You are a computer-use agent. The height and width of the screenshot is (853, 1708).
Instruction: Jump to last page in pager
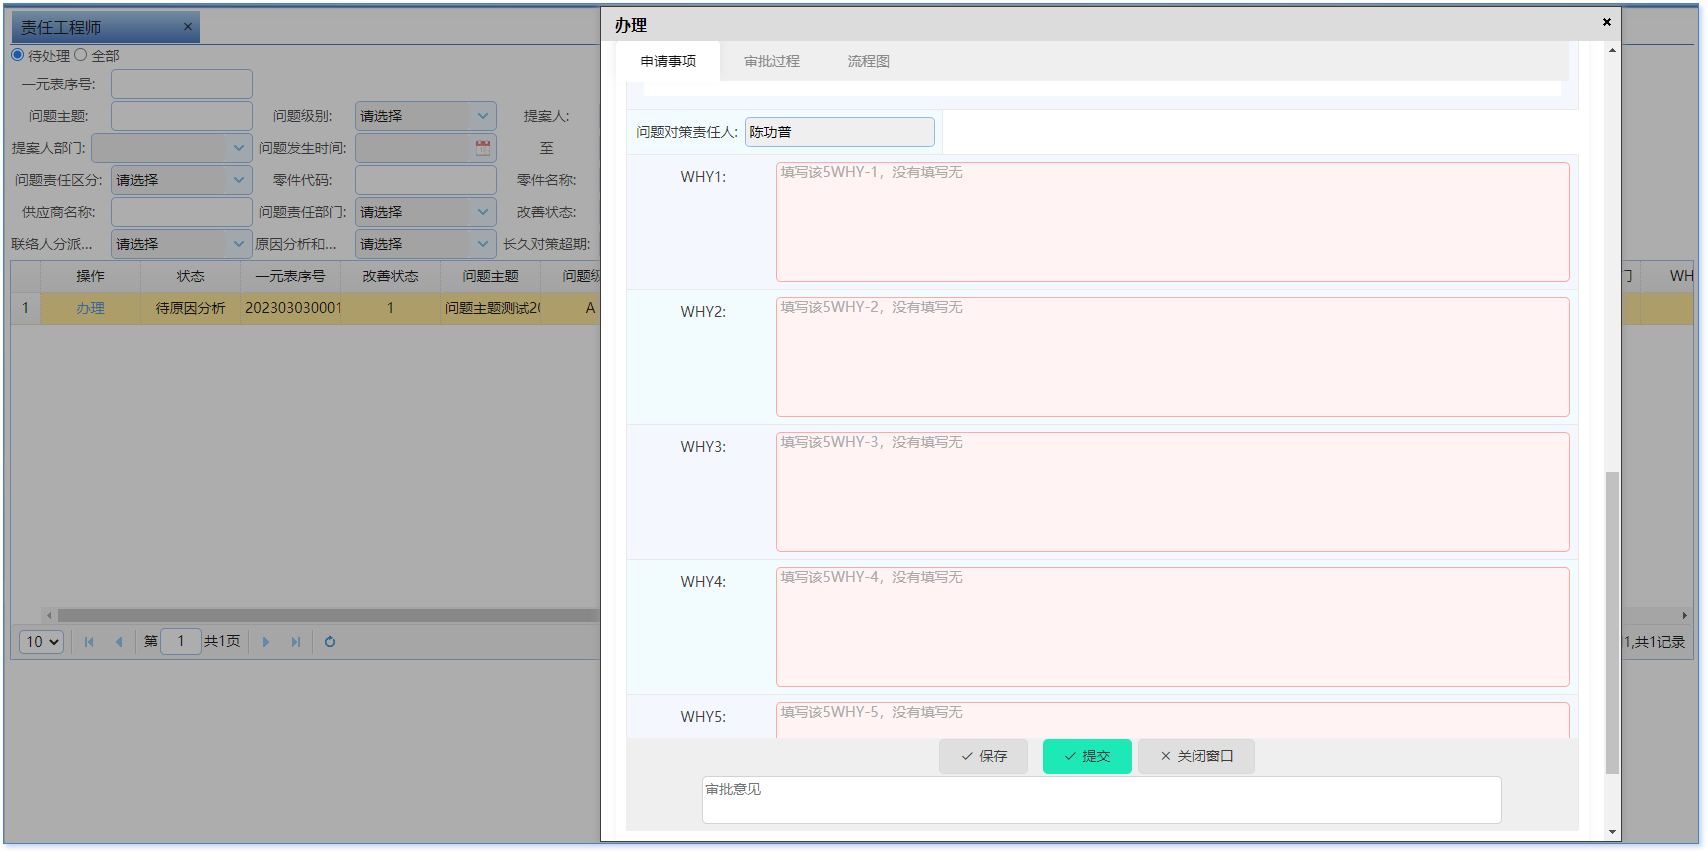pos(296,642)
